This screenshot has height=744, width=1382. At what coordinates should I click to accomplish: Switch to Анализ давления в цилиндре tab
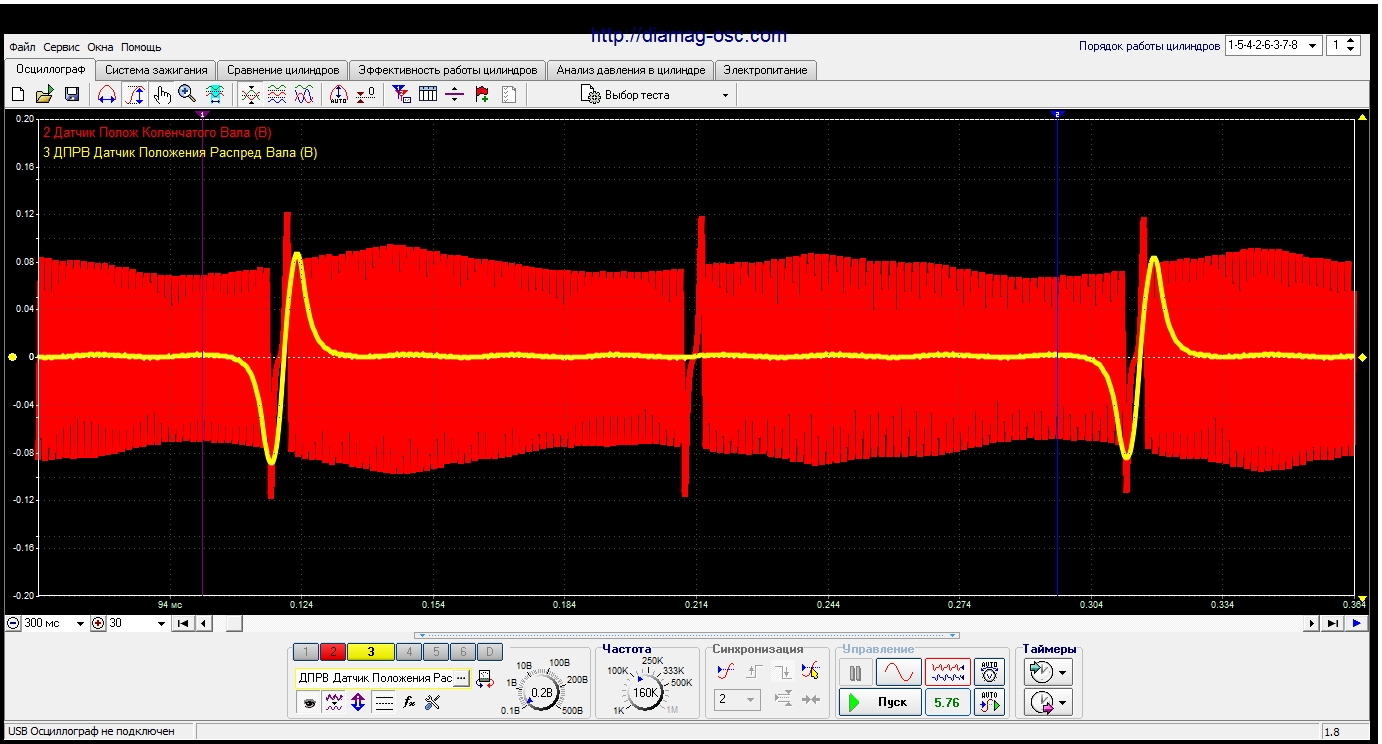click(x=631, y=70)
